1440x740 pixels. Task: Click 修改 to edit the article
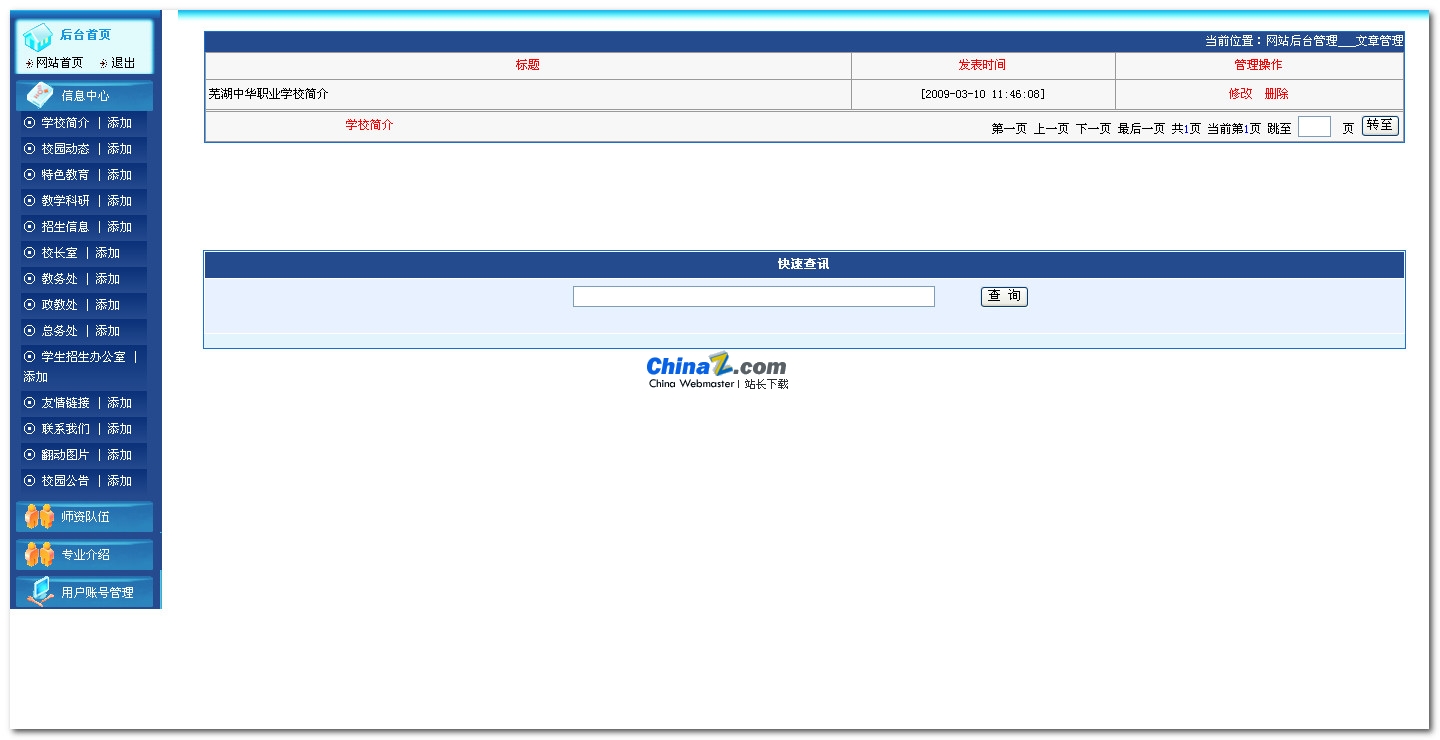1240,94
